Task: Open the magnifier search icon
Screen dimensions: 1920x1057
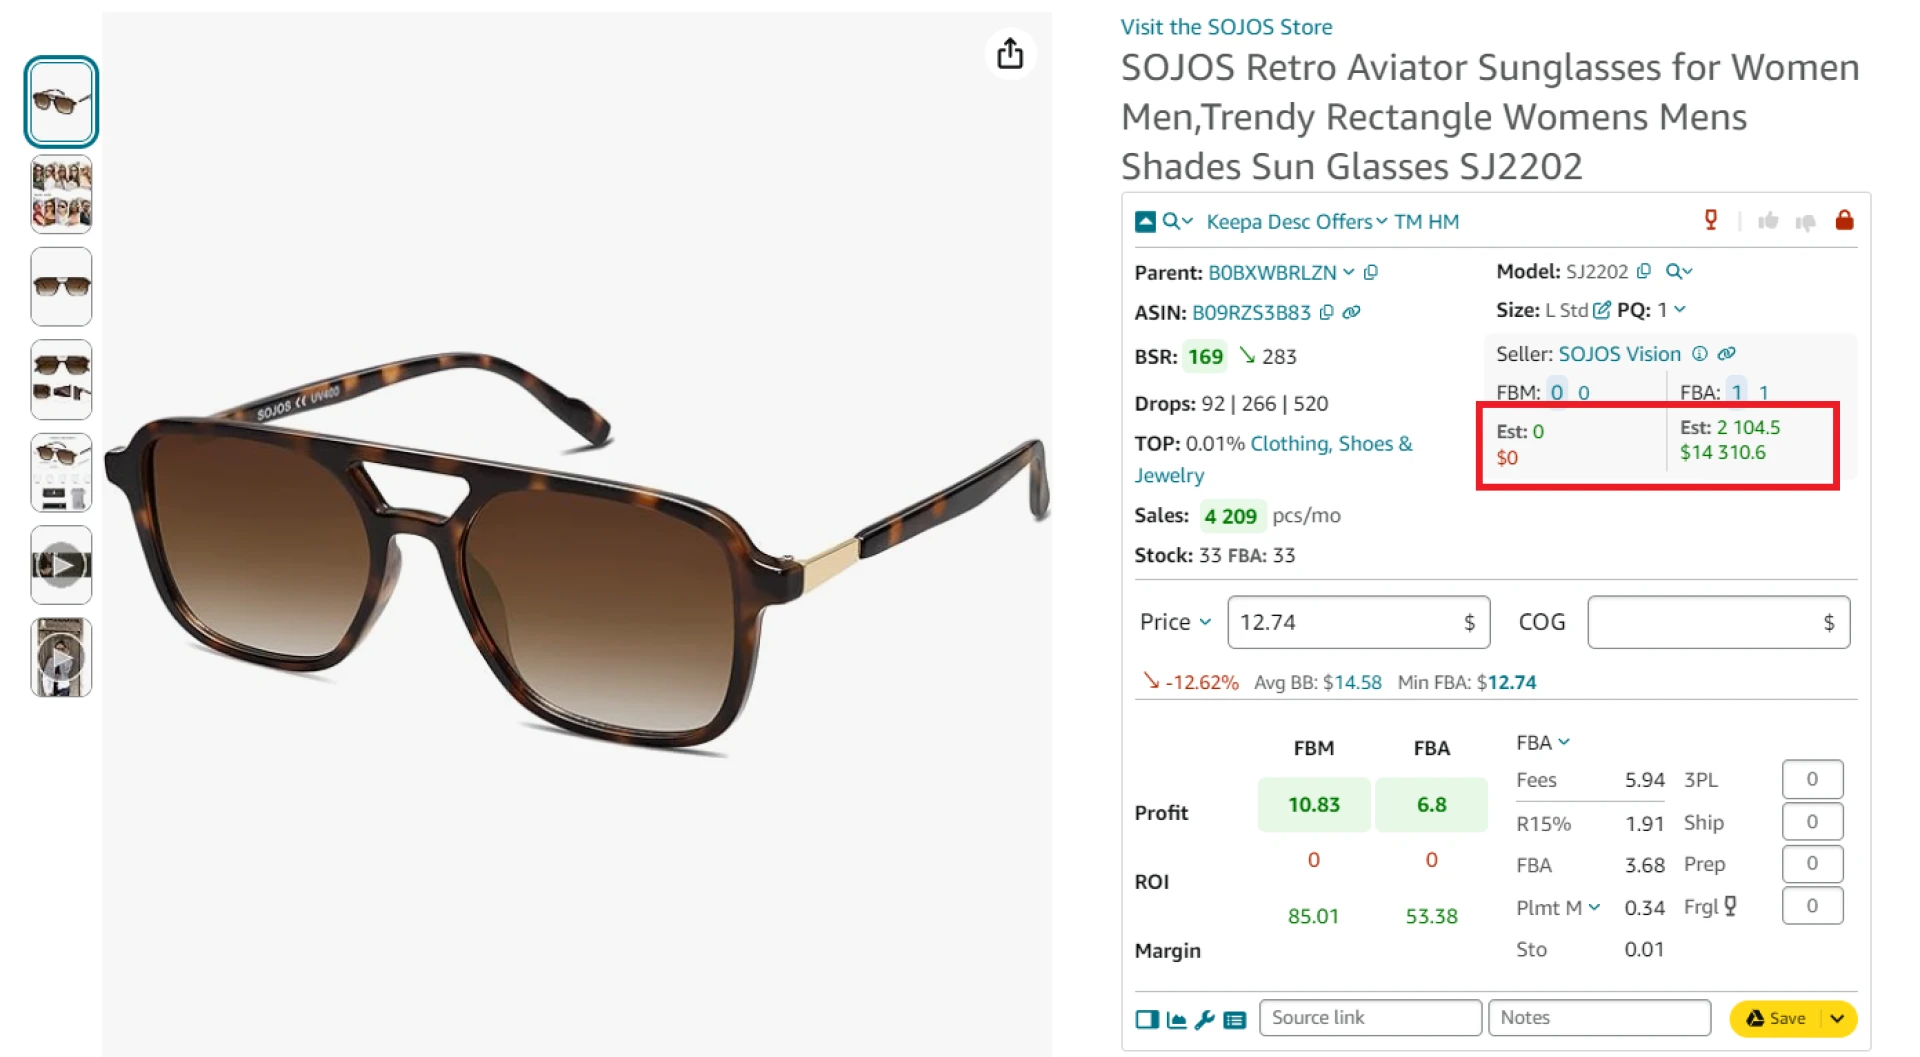Action: point(1169,221)
